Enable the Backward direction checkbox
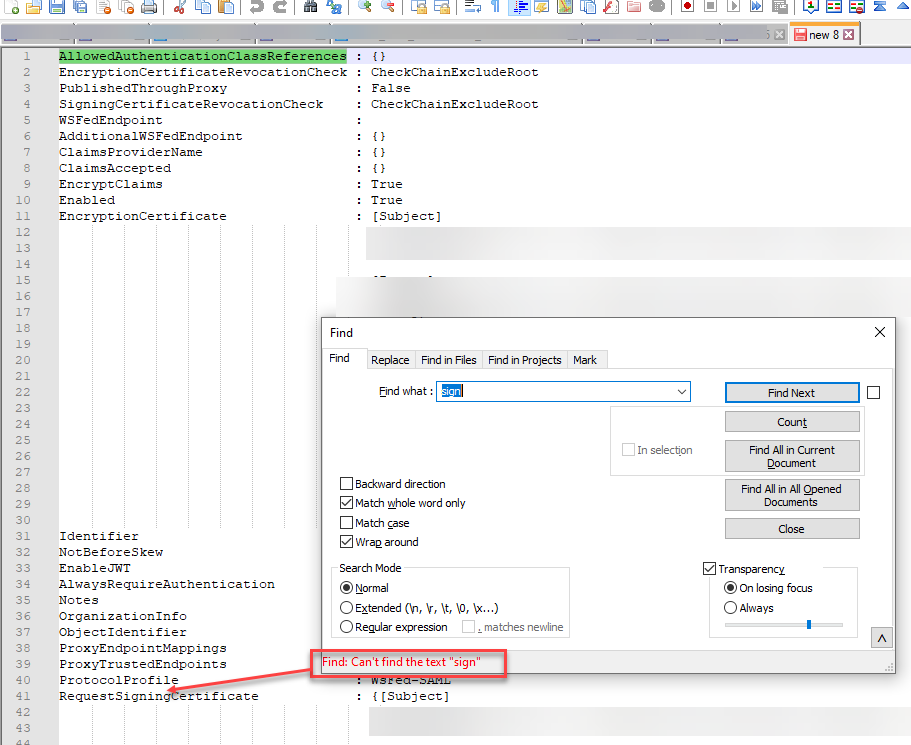This screenshot has height=745, width=911. 346,483
